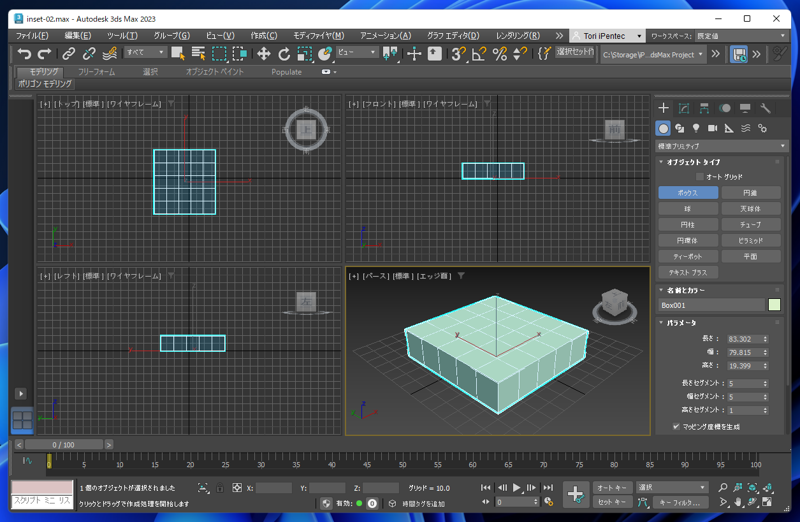Open the ビュー reference coordinate dropdown

pyautogui.click(x=356, y=52)
